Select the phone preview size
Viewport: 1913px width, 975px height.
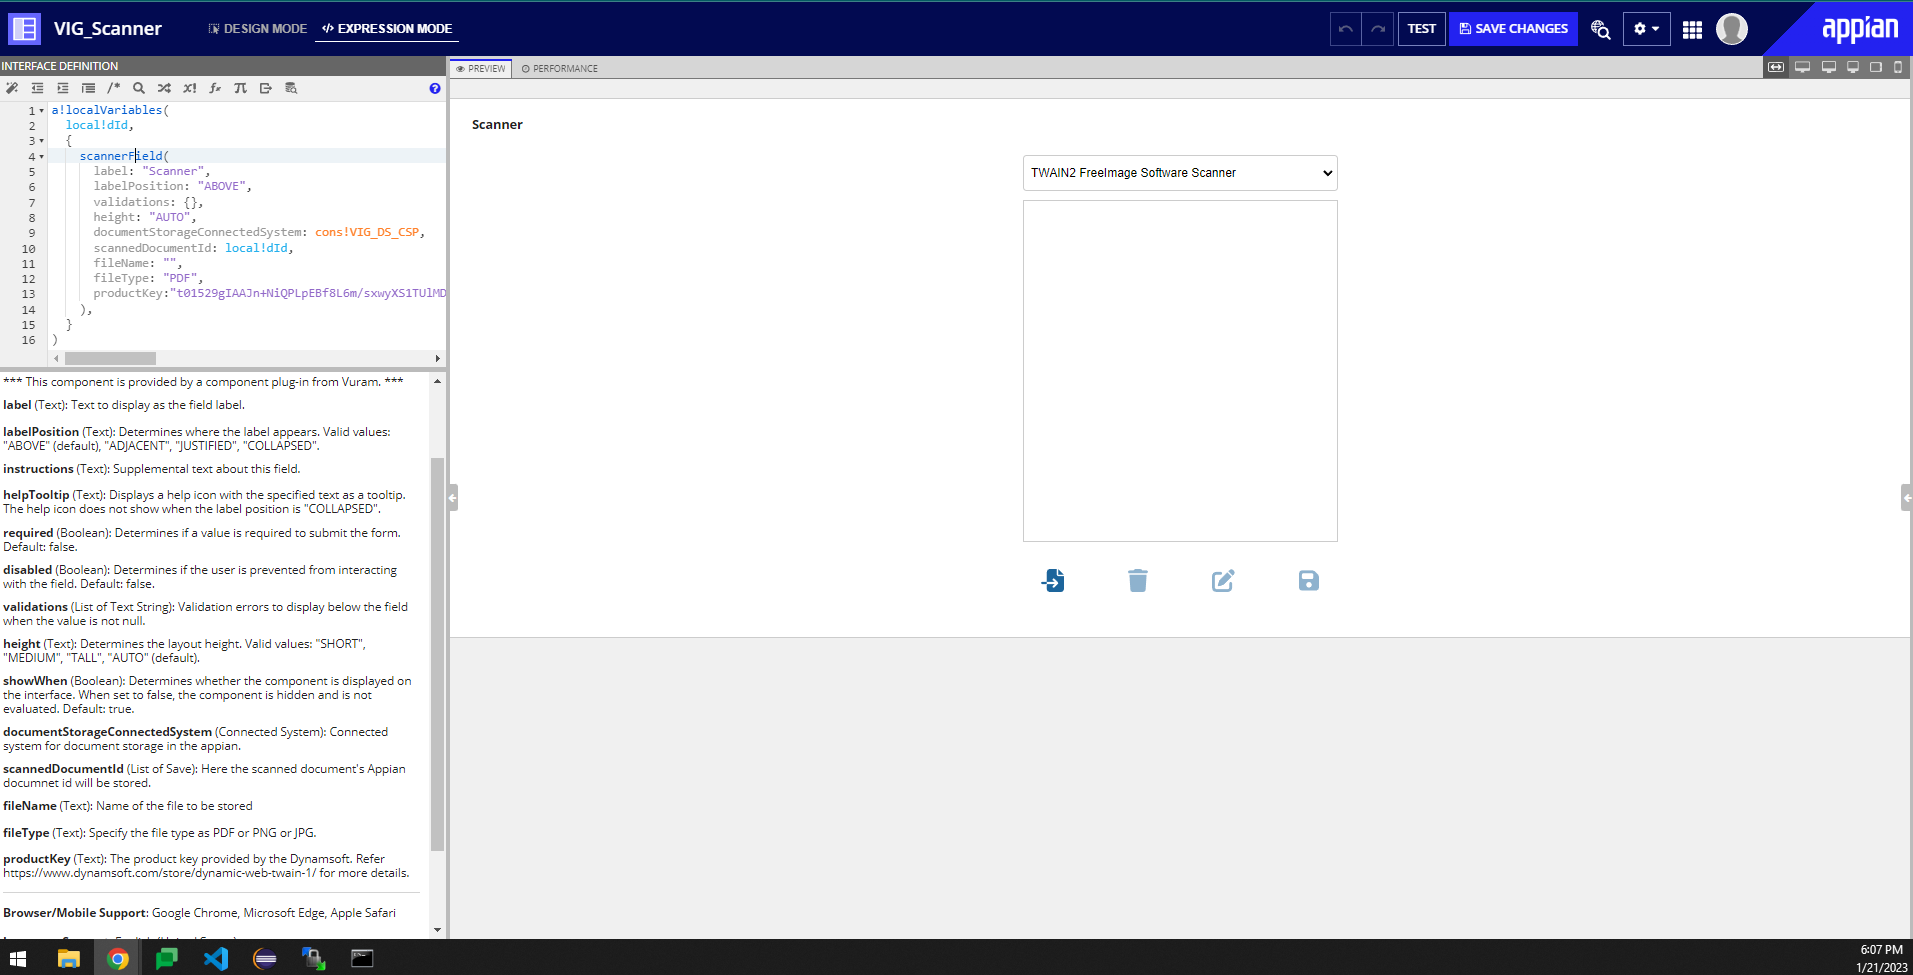(1898, 67)
